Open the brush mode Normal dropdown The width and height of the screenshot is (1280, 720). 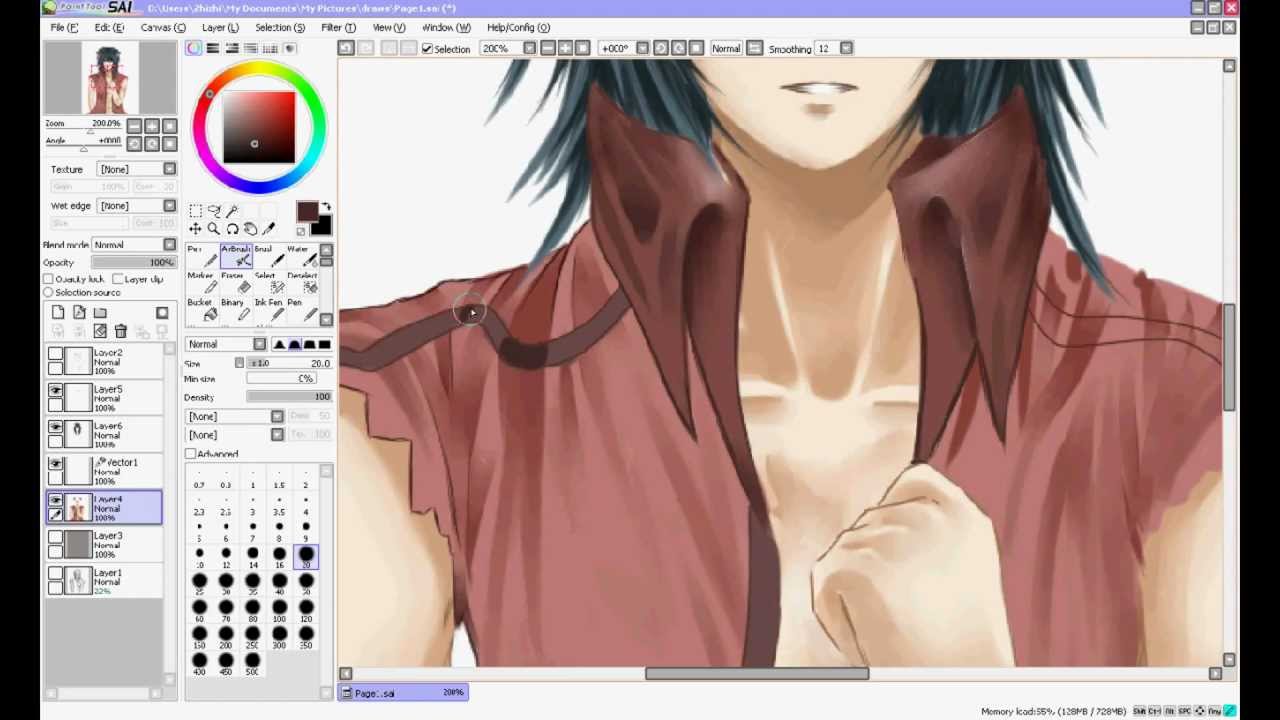pos(226,345)
